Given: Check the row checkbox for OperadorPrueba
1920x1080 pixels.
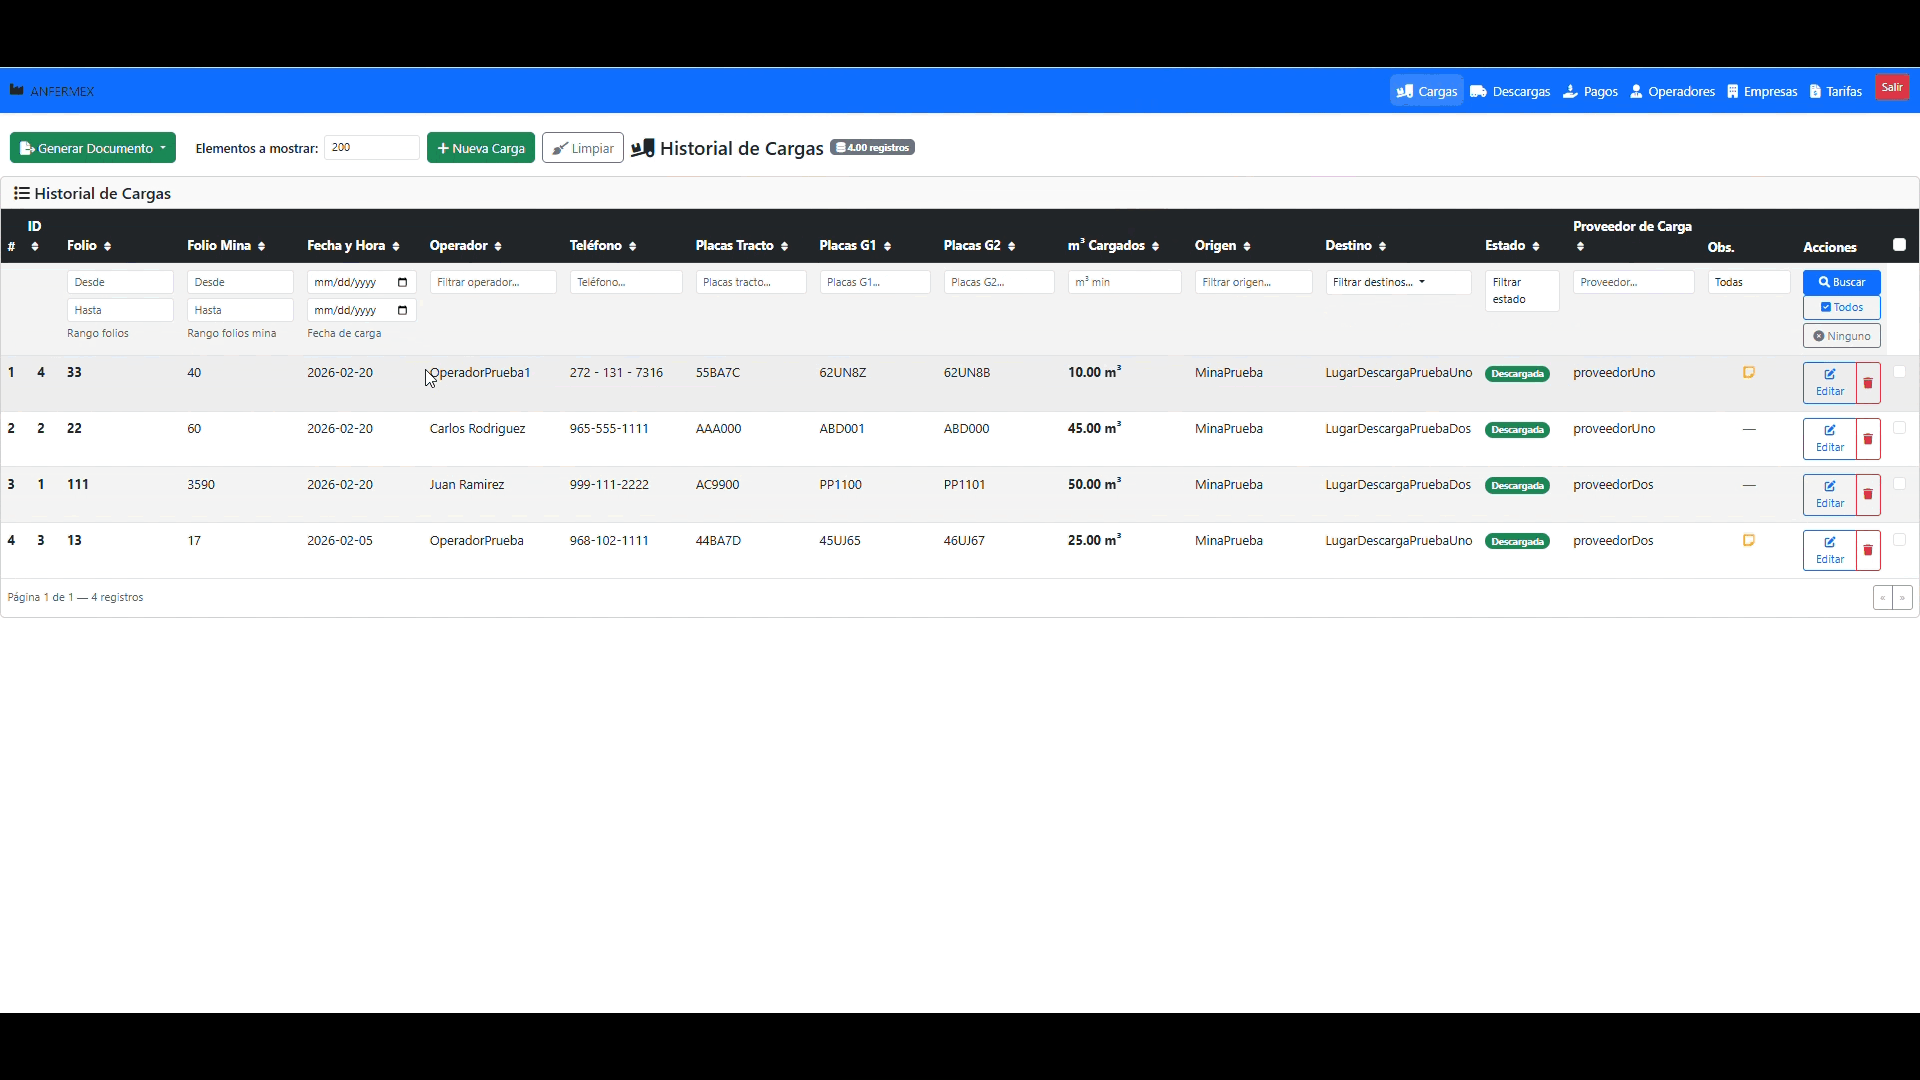Looking at the screenshot, I should pyautogui.click(x=1899, y=540).
